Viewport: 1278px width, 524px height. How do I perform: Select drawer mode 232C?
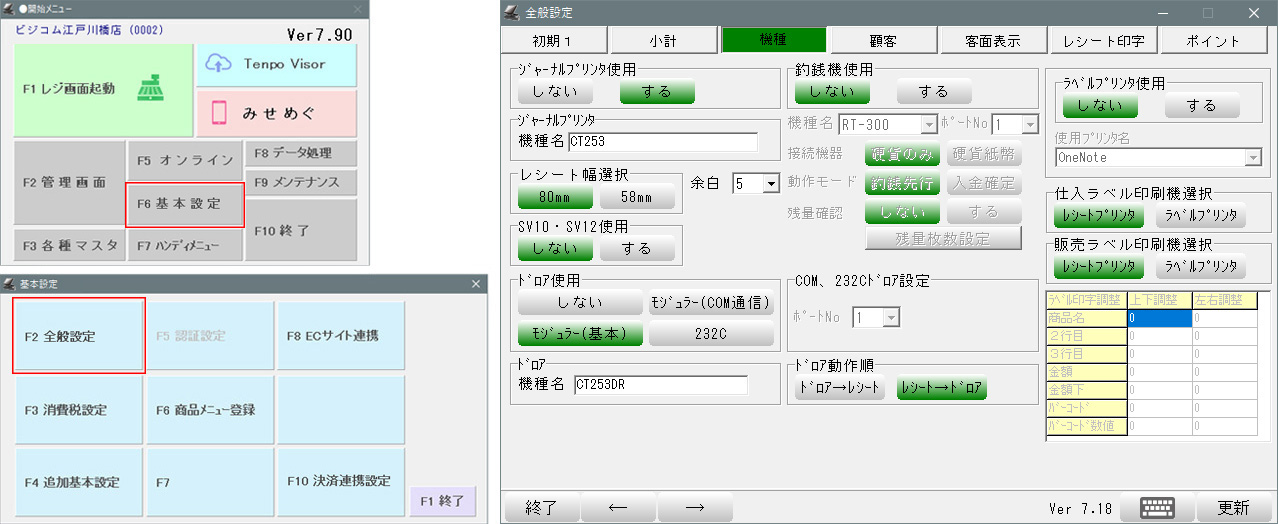tap(711, 334)
